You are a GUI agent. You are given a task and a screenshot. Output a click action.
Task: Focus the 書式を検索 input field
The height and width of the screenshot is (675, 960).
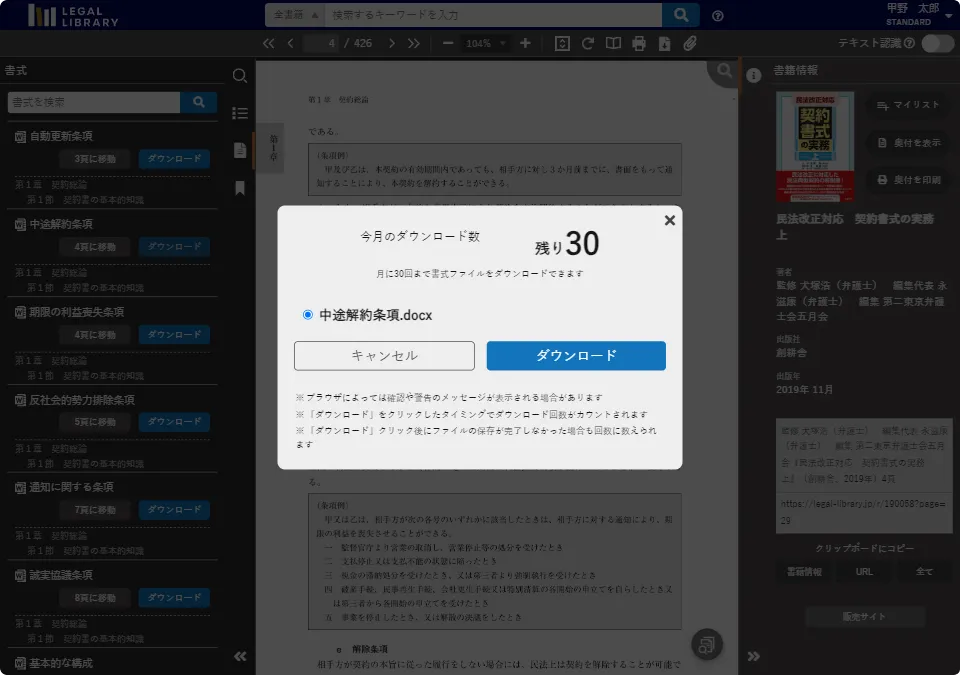pyautogui.click(x=94, y=102)
